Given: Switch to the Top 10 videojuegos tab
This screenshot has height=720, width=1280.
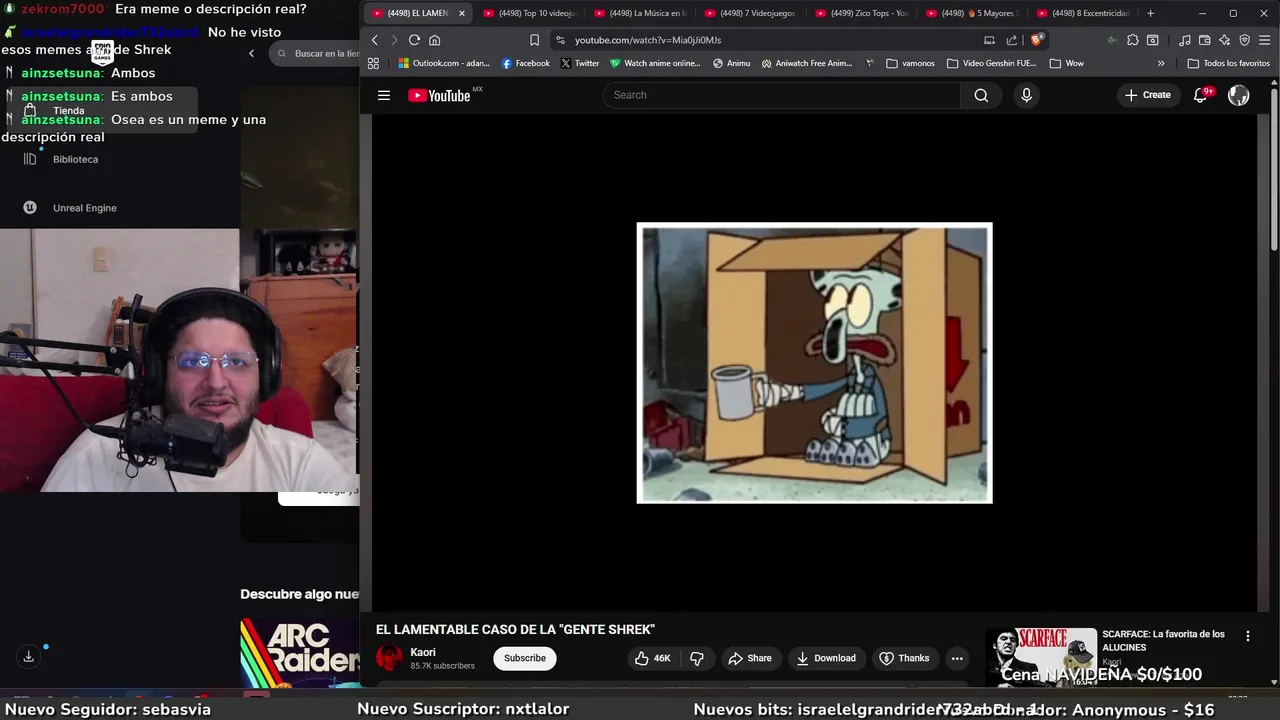Looking at the screenshot, I should pyautogui.click(x=529, y=13).
